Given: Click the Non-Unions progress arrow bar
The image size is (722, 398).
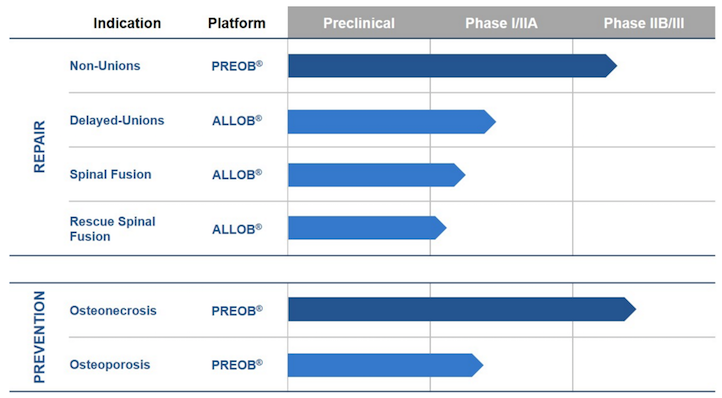Looking at the screenshot, I should coord(453,66).
